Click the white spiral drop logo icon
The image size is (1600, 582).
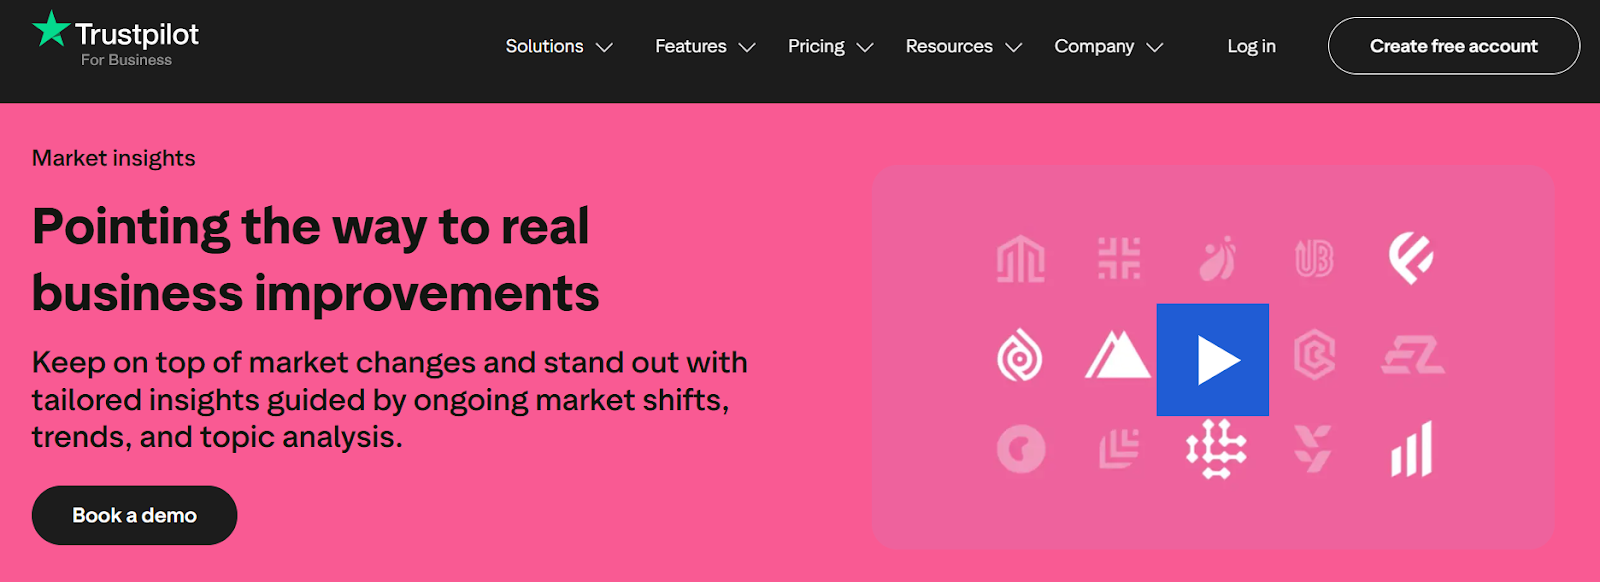tap(1020, 355)
